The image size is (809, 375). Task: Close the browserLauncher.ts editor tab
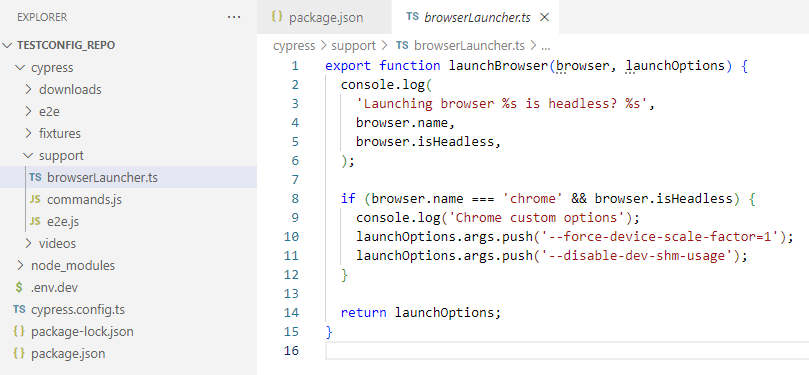544,18
